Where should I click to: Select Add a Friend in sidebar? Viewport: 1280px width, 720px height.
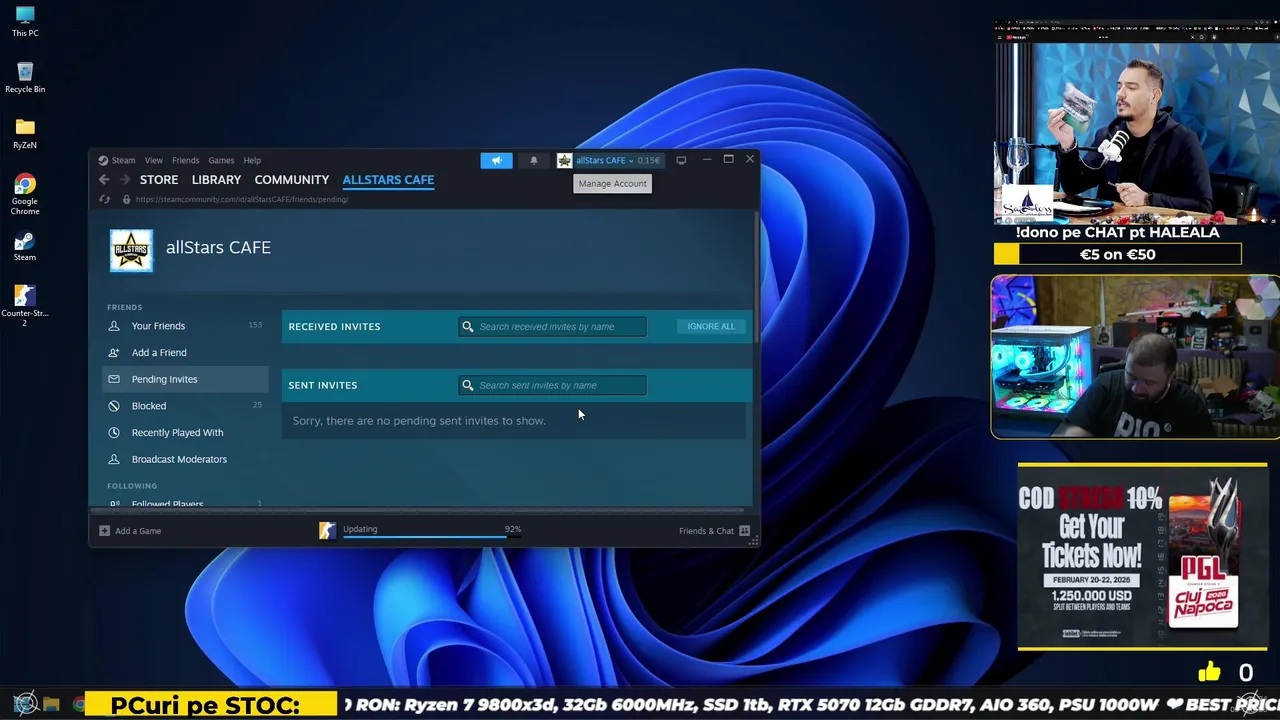pyautogui.click(x=185, y=352)
